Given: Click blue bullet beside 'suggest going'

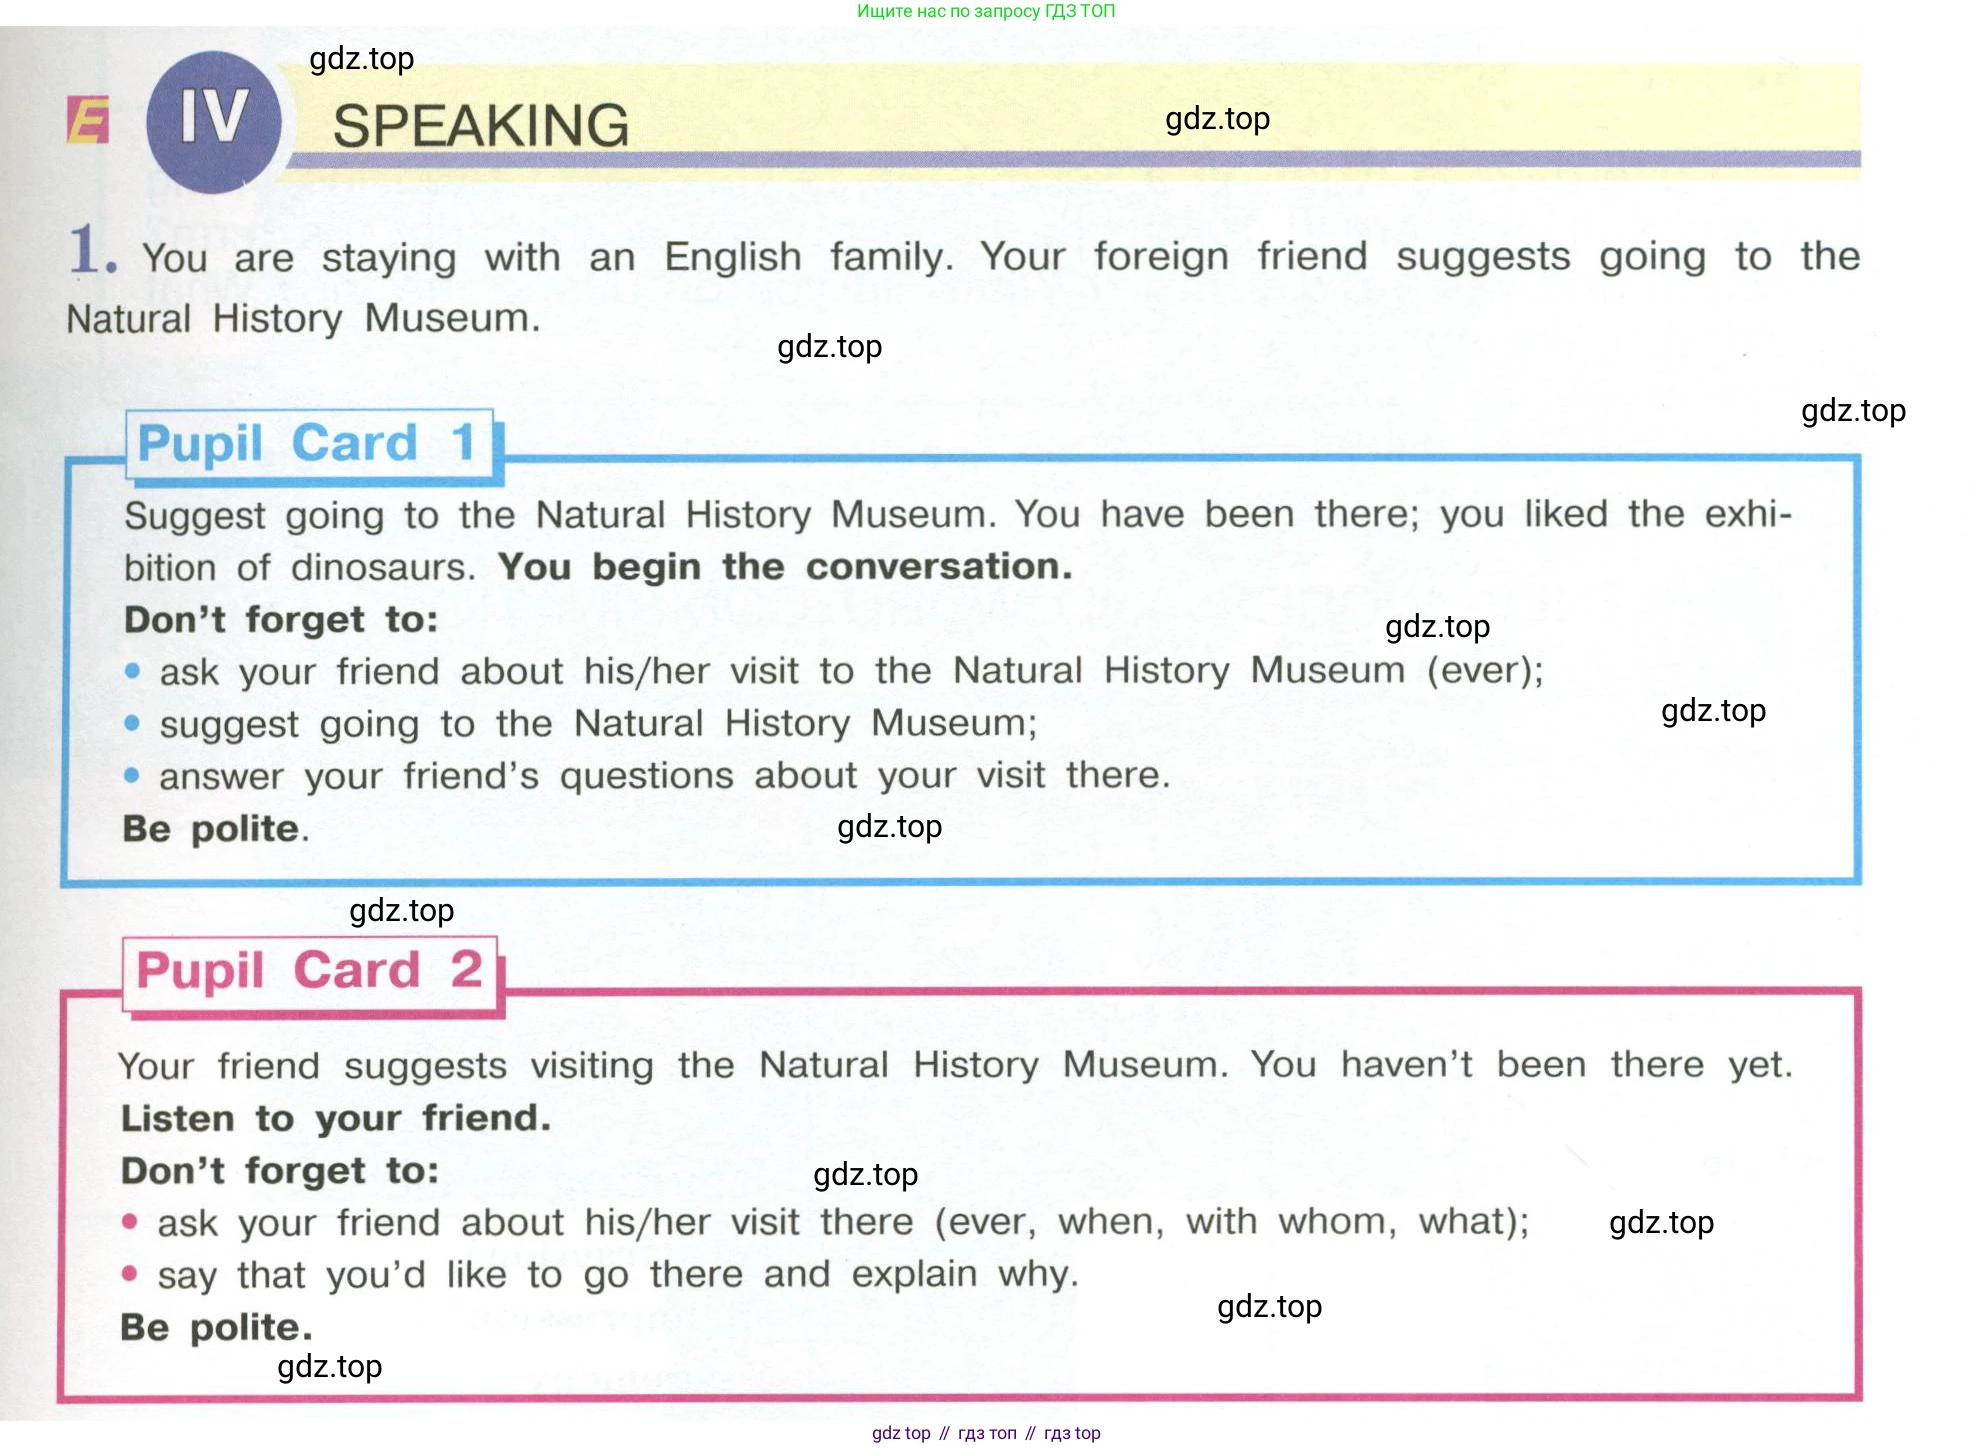Looking at the screenshot, I should tap(132, 723).
